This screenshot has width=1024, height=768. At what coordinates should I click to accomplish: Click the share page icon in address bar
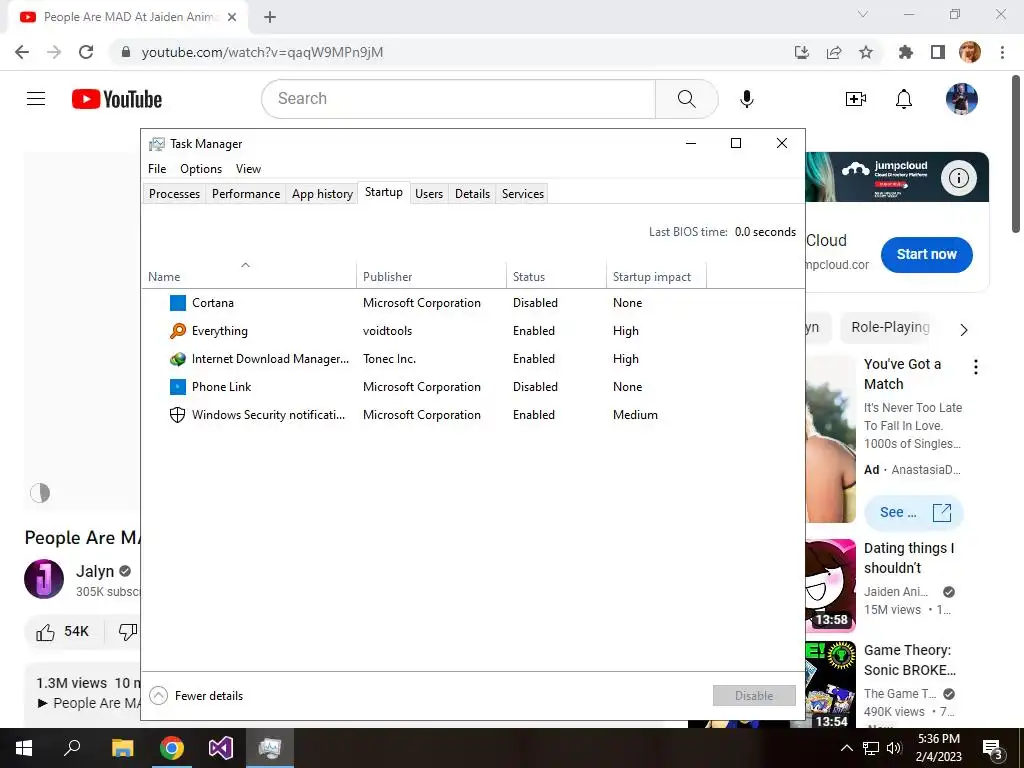[x=834, y=52]
